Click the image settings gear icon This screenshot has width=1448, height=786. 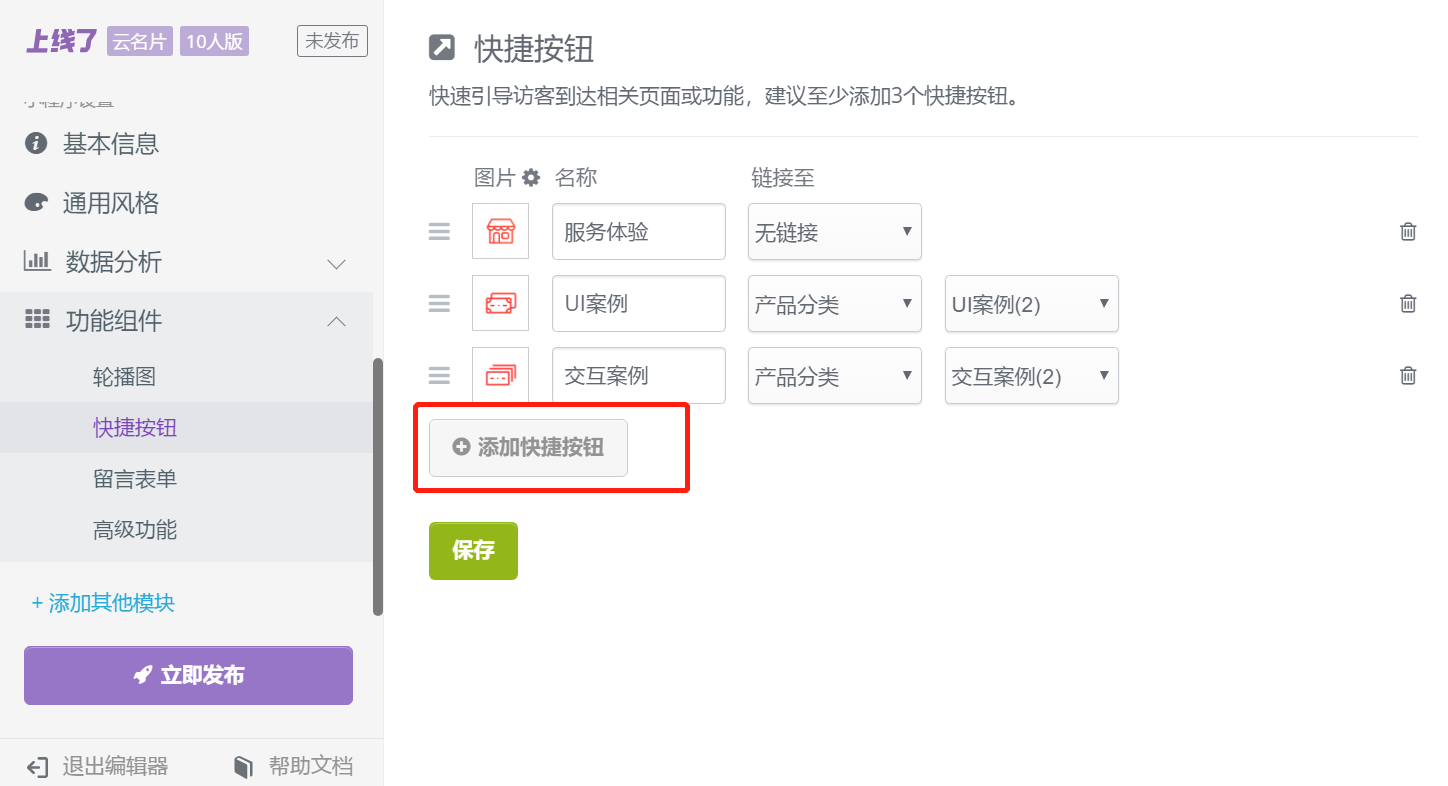click(x=531, y=178)
